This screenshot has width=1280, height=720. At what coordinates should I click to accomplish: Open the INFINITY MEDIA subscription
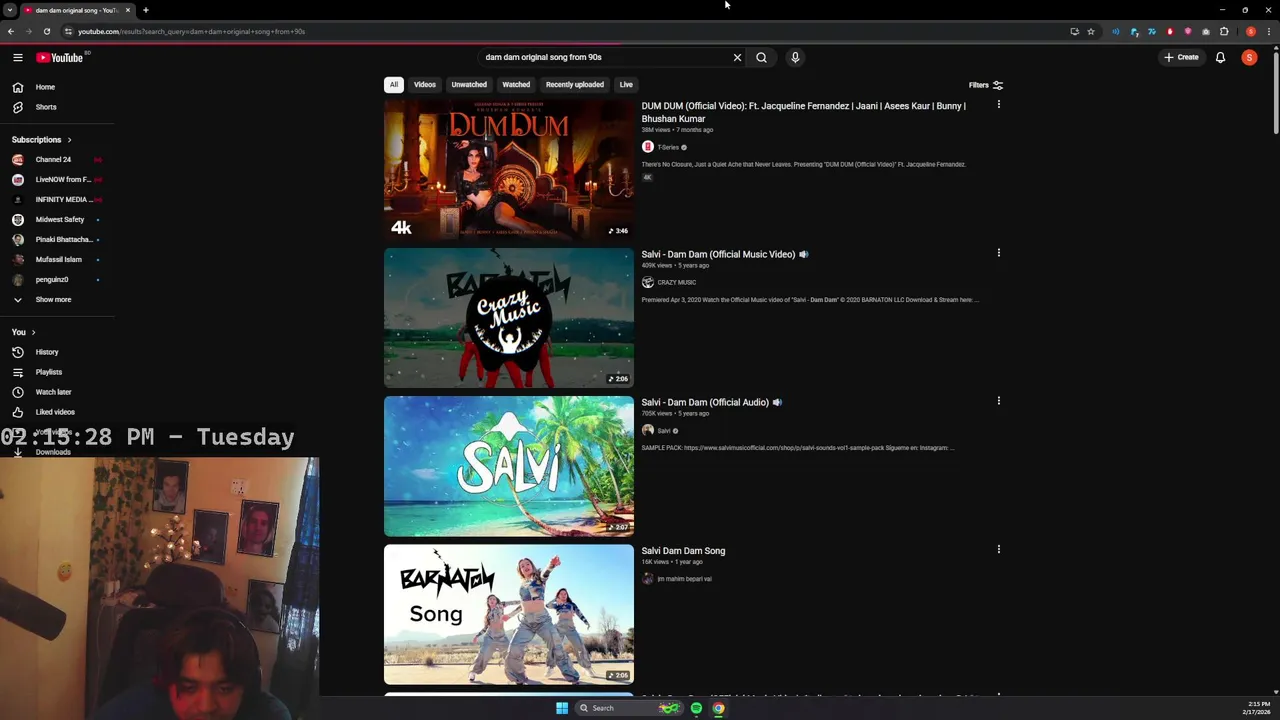coord(56,200)
